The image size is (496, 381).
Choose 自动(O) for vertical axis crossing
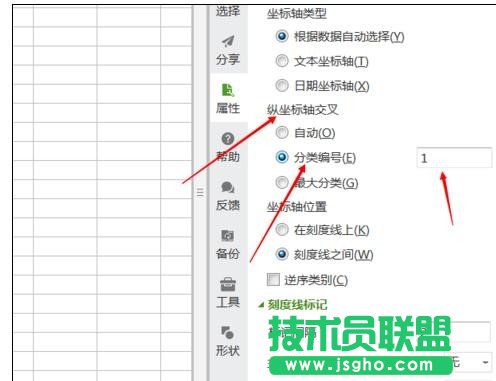click(282, 133)
